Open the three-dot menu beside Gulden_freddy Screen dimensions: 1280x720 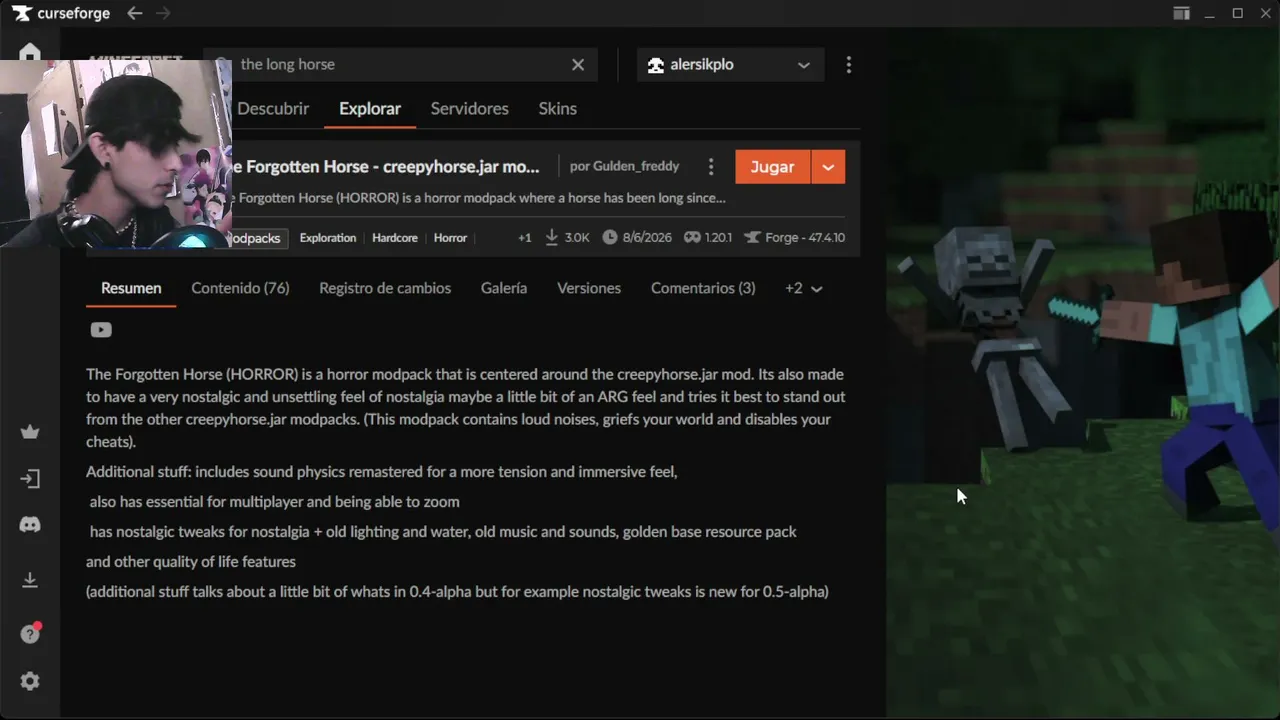click(711, 167)
